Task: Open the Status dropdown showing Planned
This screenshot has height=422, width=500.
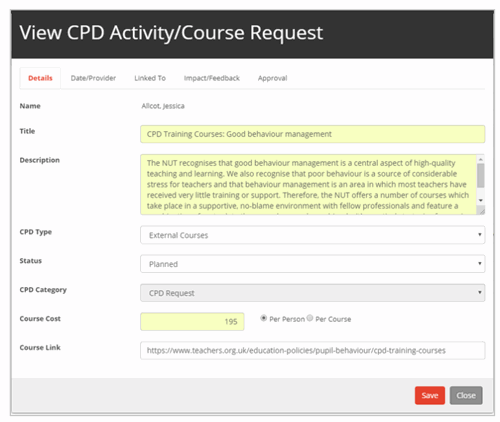Action: [x=312, y=264]
